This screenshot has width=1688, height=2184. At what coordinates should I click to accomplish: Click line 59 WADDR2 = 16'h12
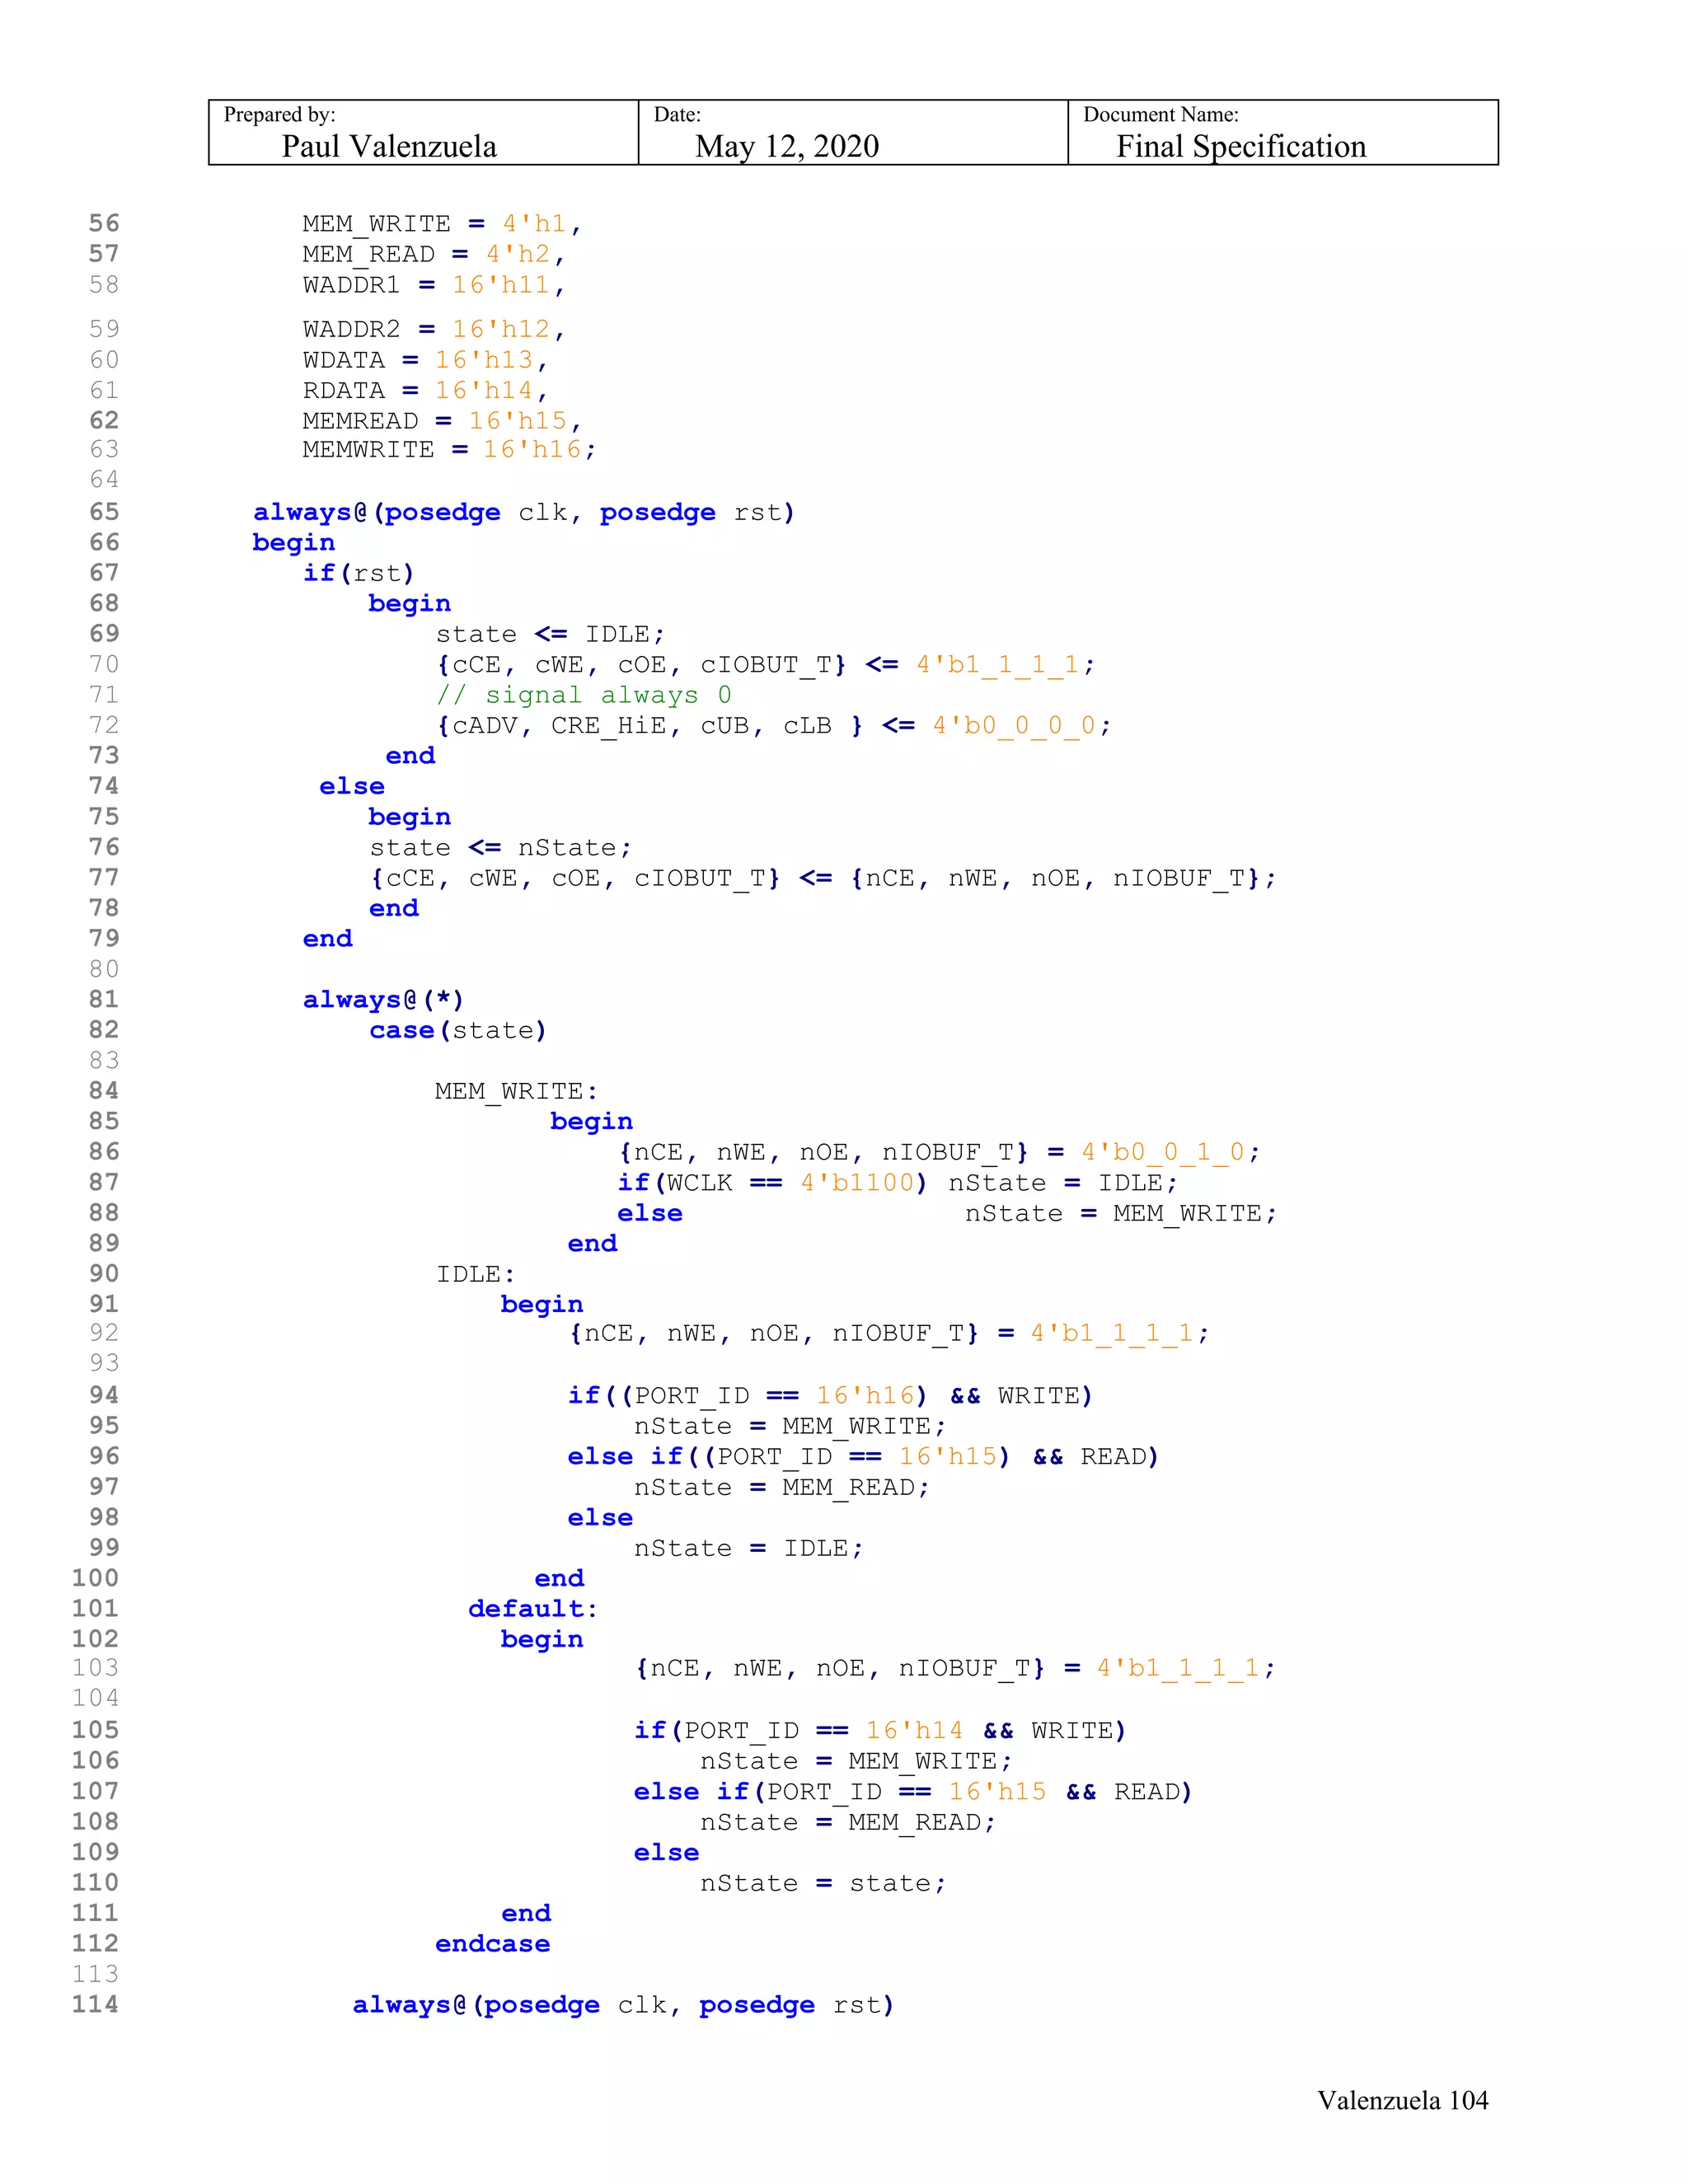pyautogui.click(x=434, y=329)
